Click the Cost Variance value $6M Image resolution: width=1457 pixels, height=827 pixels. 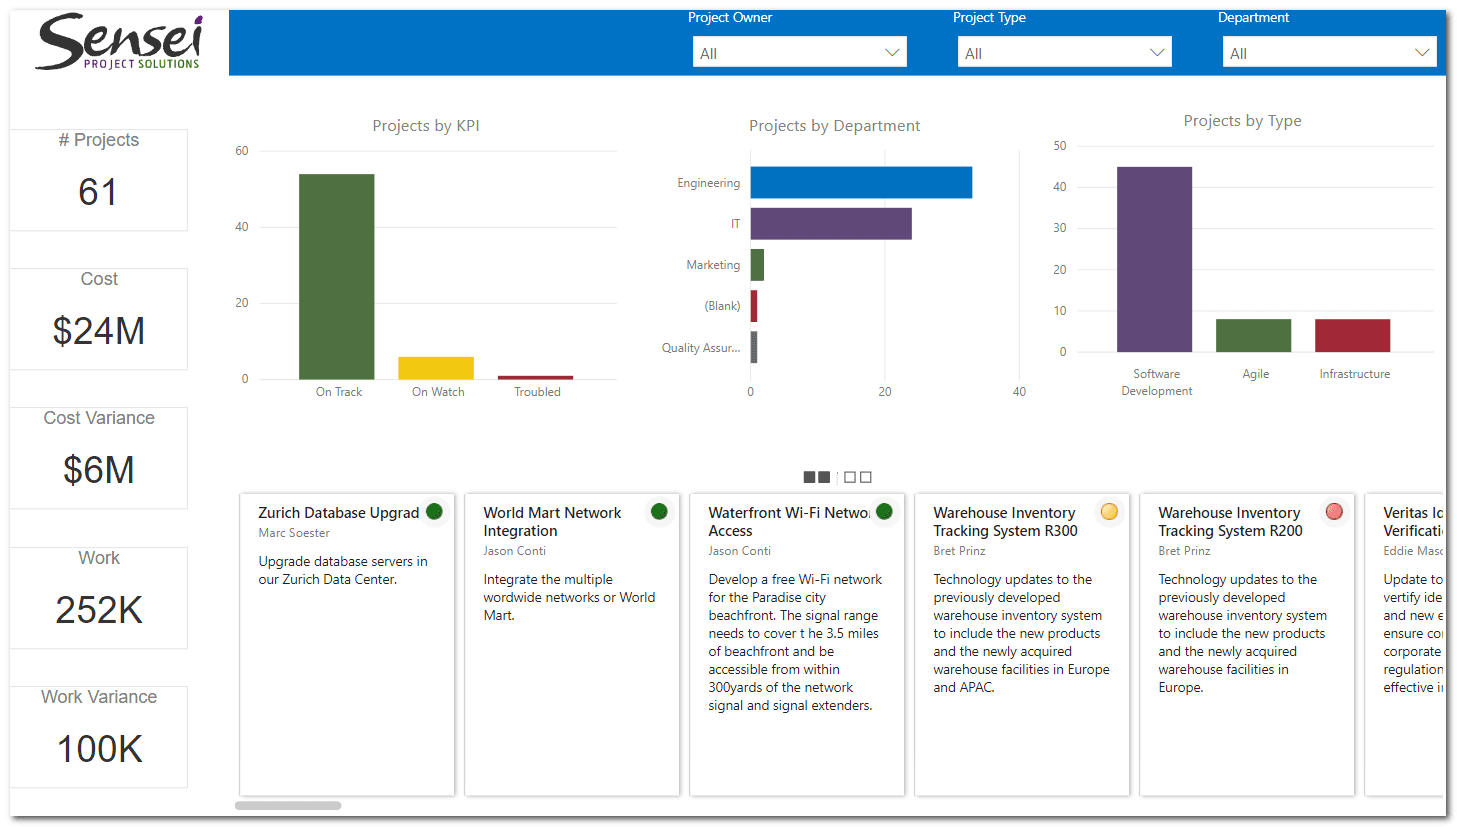(x=98, y=470)
